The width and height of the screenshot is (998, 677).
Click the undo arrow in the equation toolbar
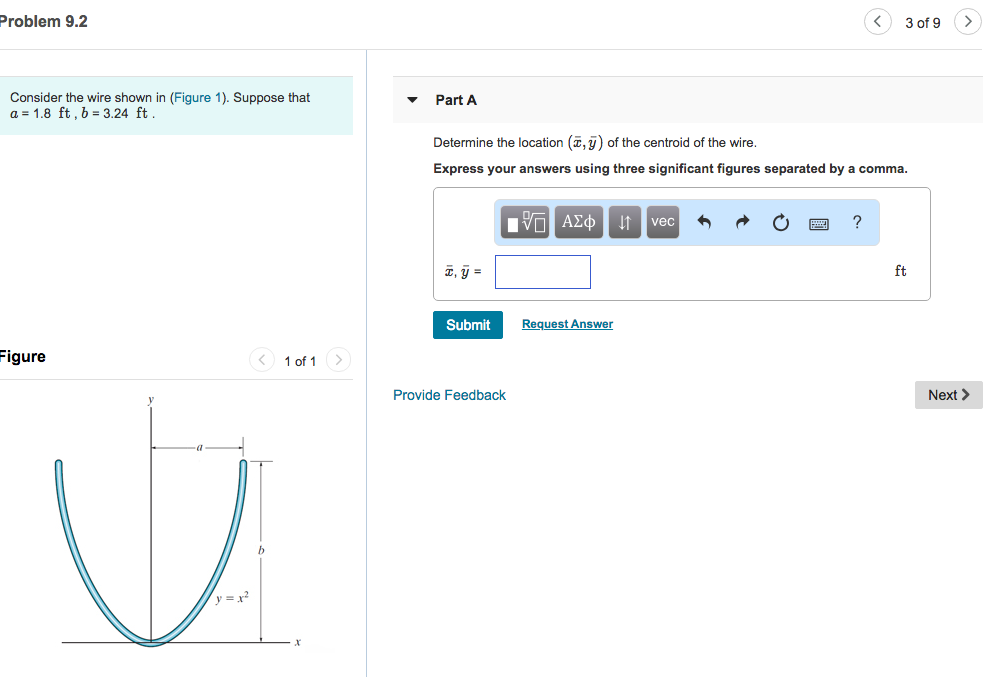pos(702,221)
